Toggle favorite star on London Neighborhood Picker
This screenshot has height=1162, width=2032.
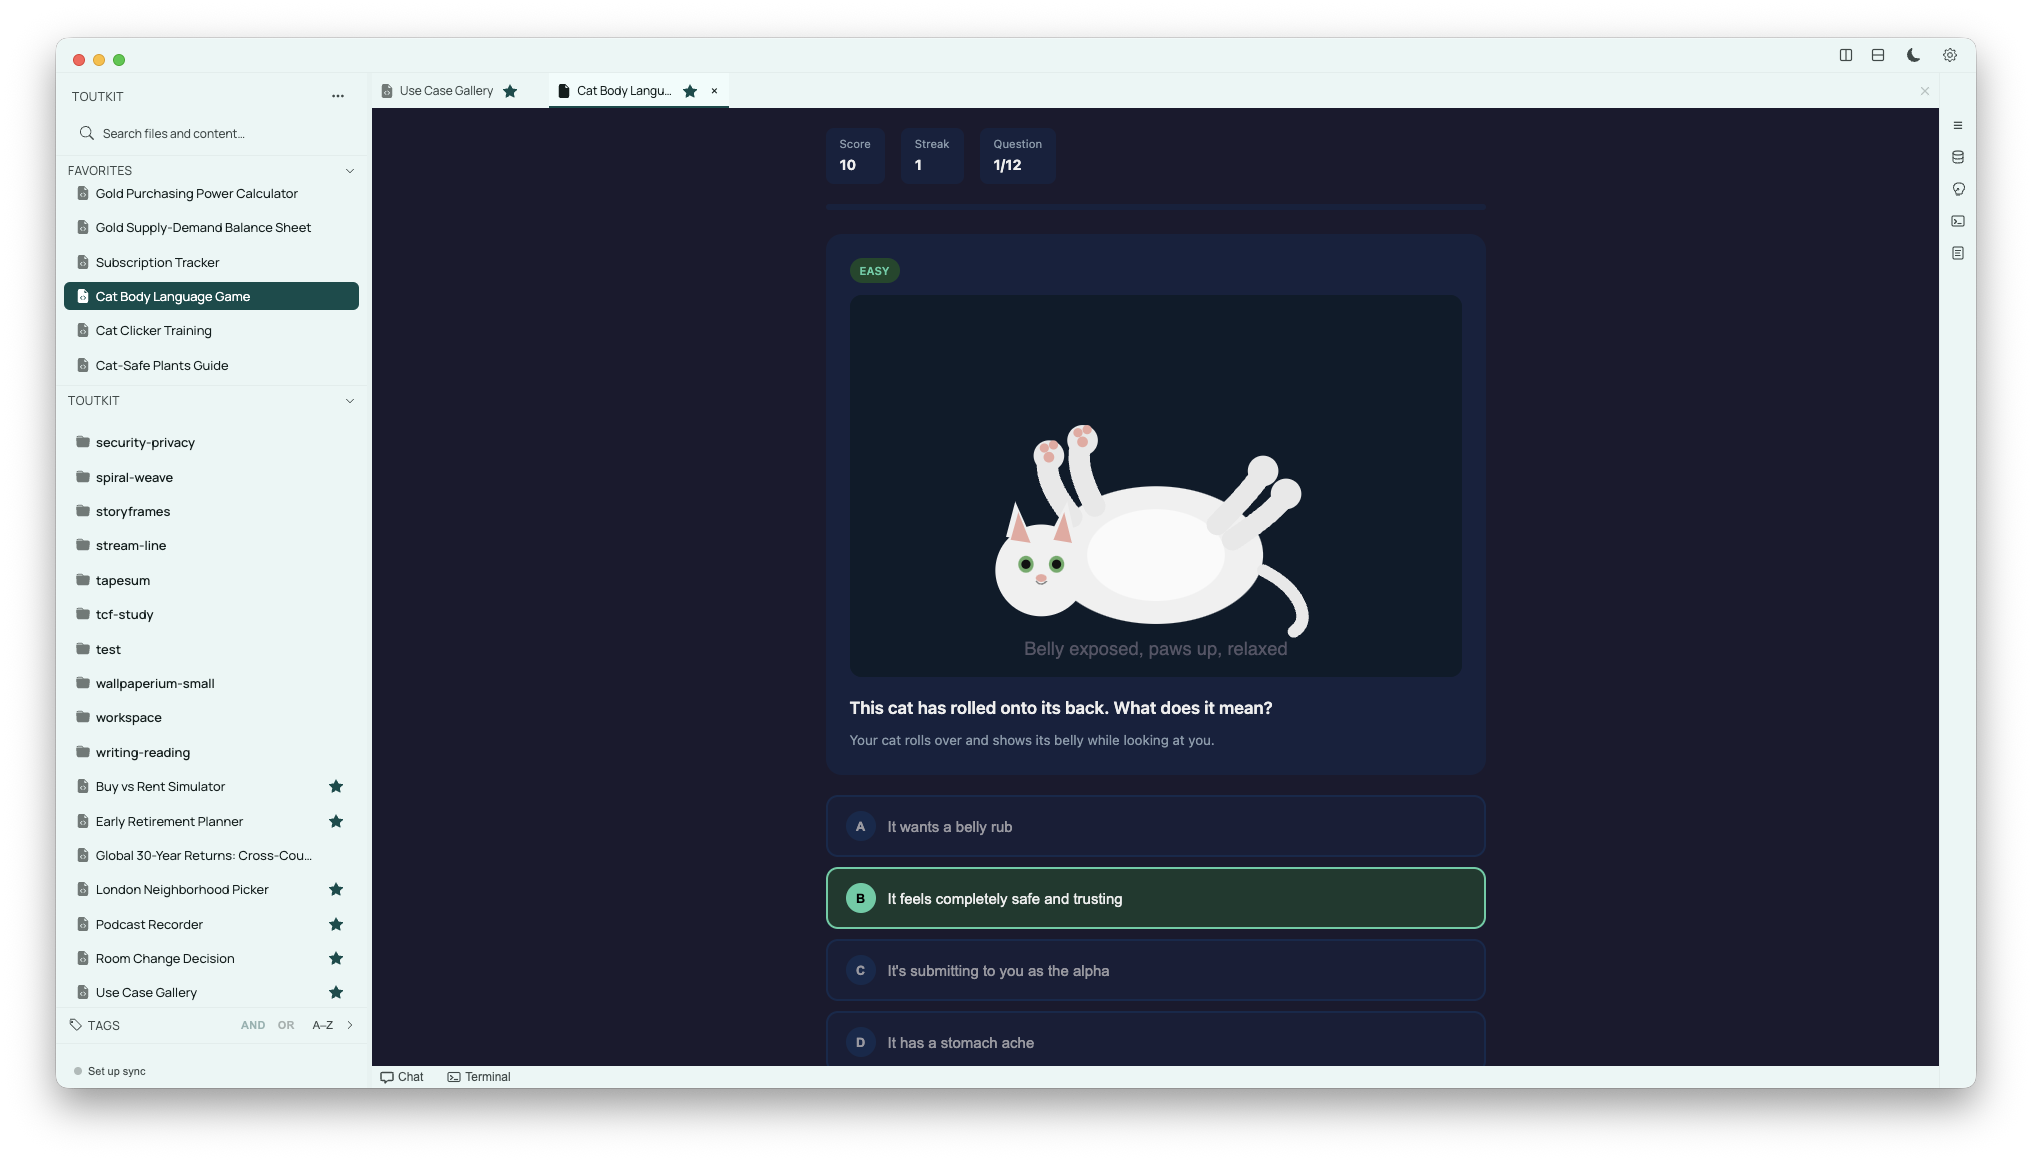point(336,890)
